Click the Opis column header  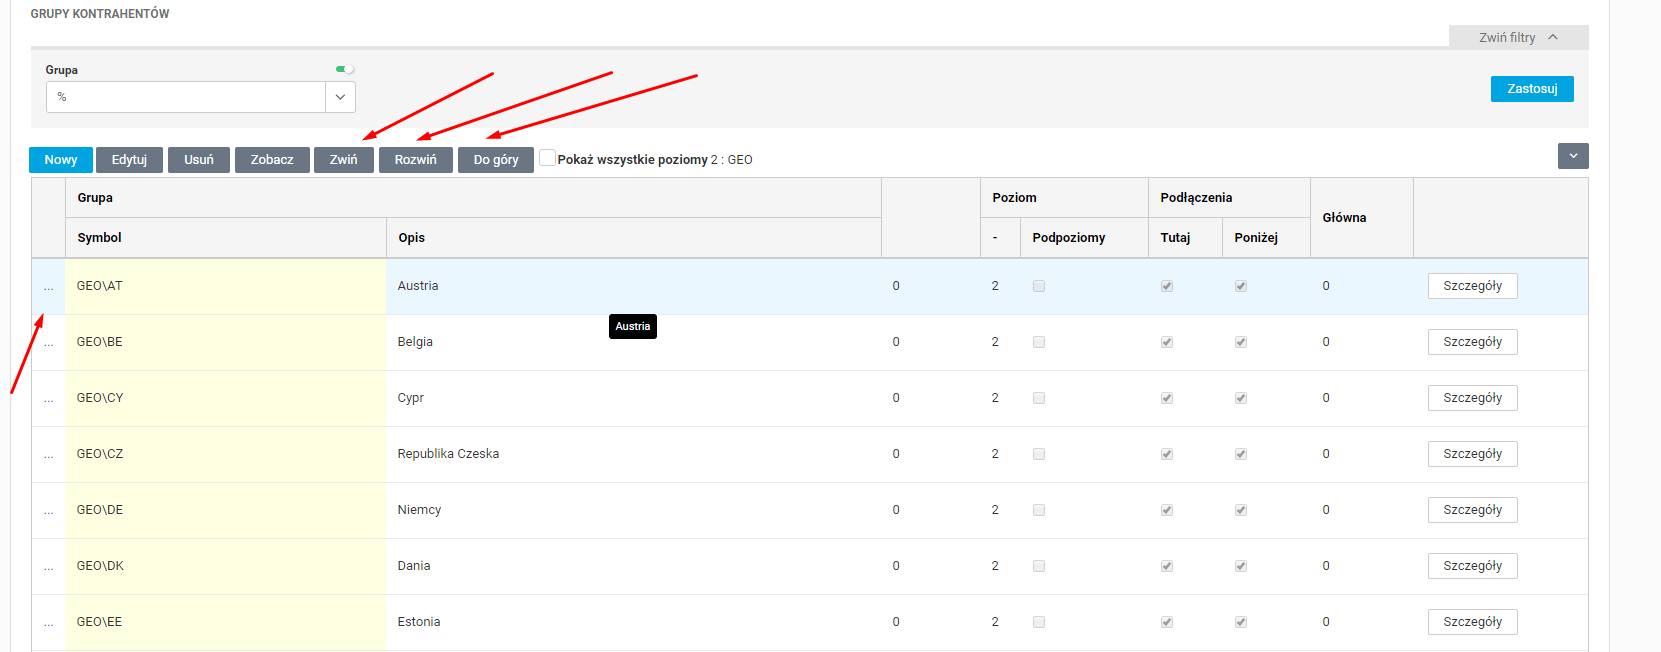point(634,238)
